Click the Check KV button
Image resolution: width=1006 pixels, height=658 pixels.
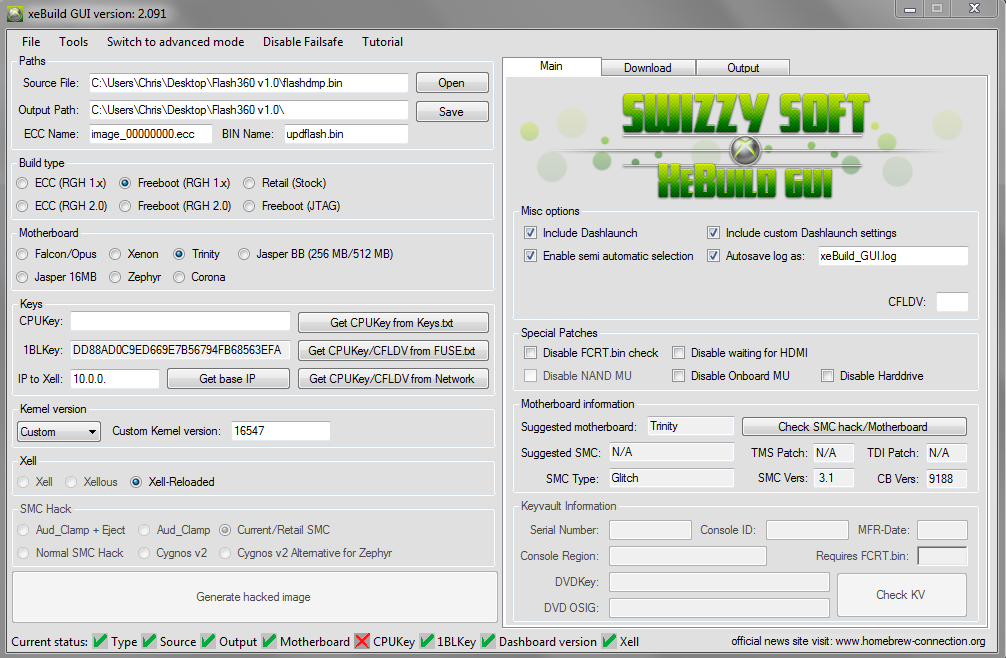tap(901, 595)
